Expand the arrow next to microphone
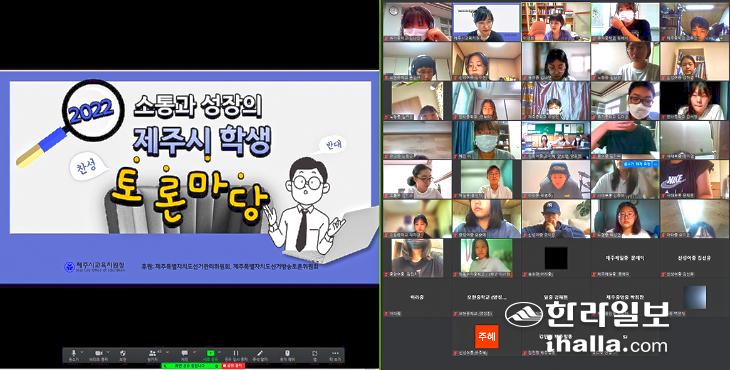This screenshot has height=370, width=730. point(82,352)
